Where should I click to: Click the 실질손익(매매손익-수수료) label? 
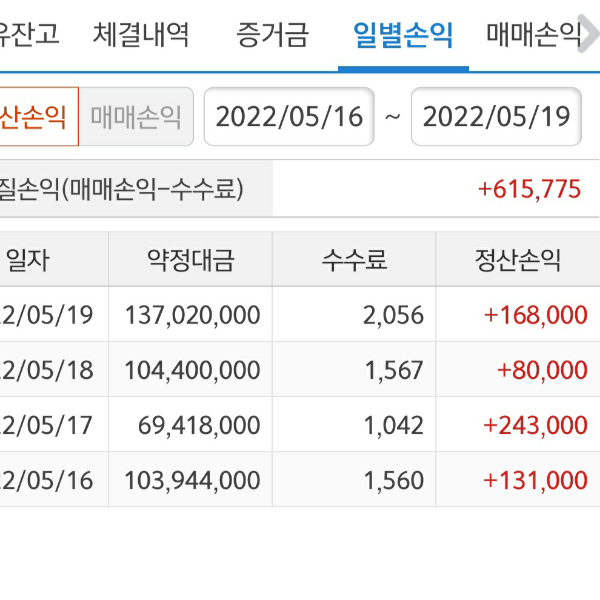click(x=122, y=189)
